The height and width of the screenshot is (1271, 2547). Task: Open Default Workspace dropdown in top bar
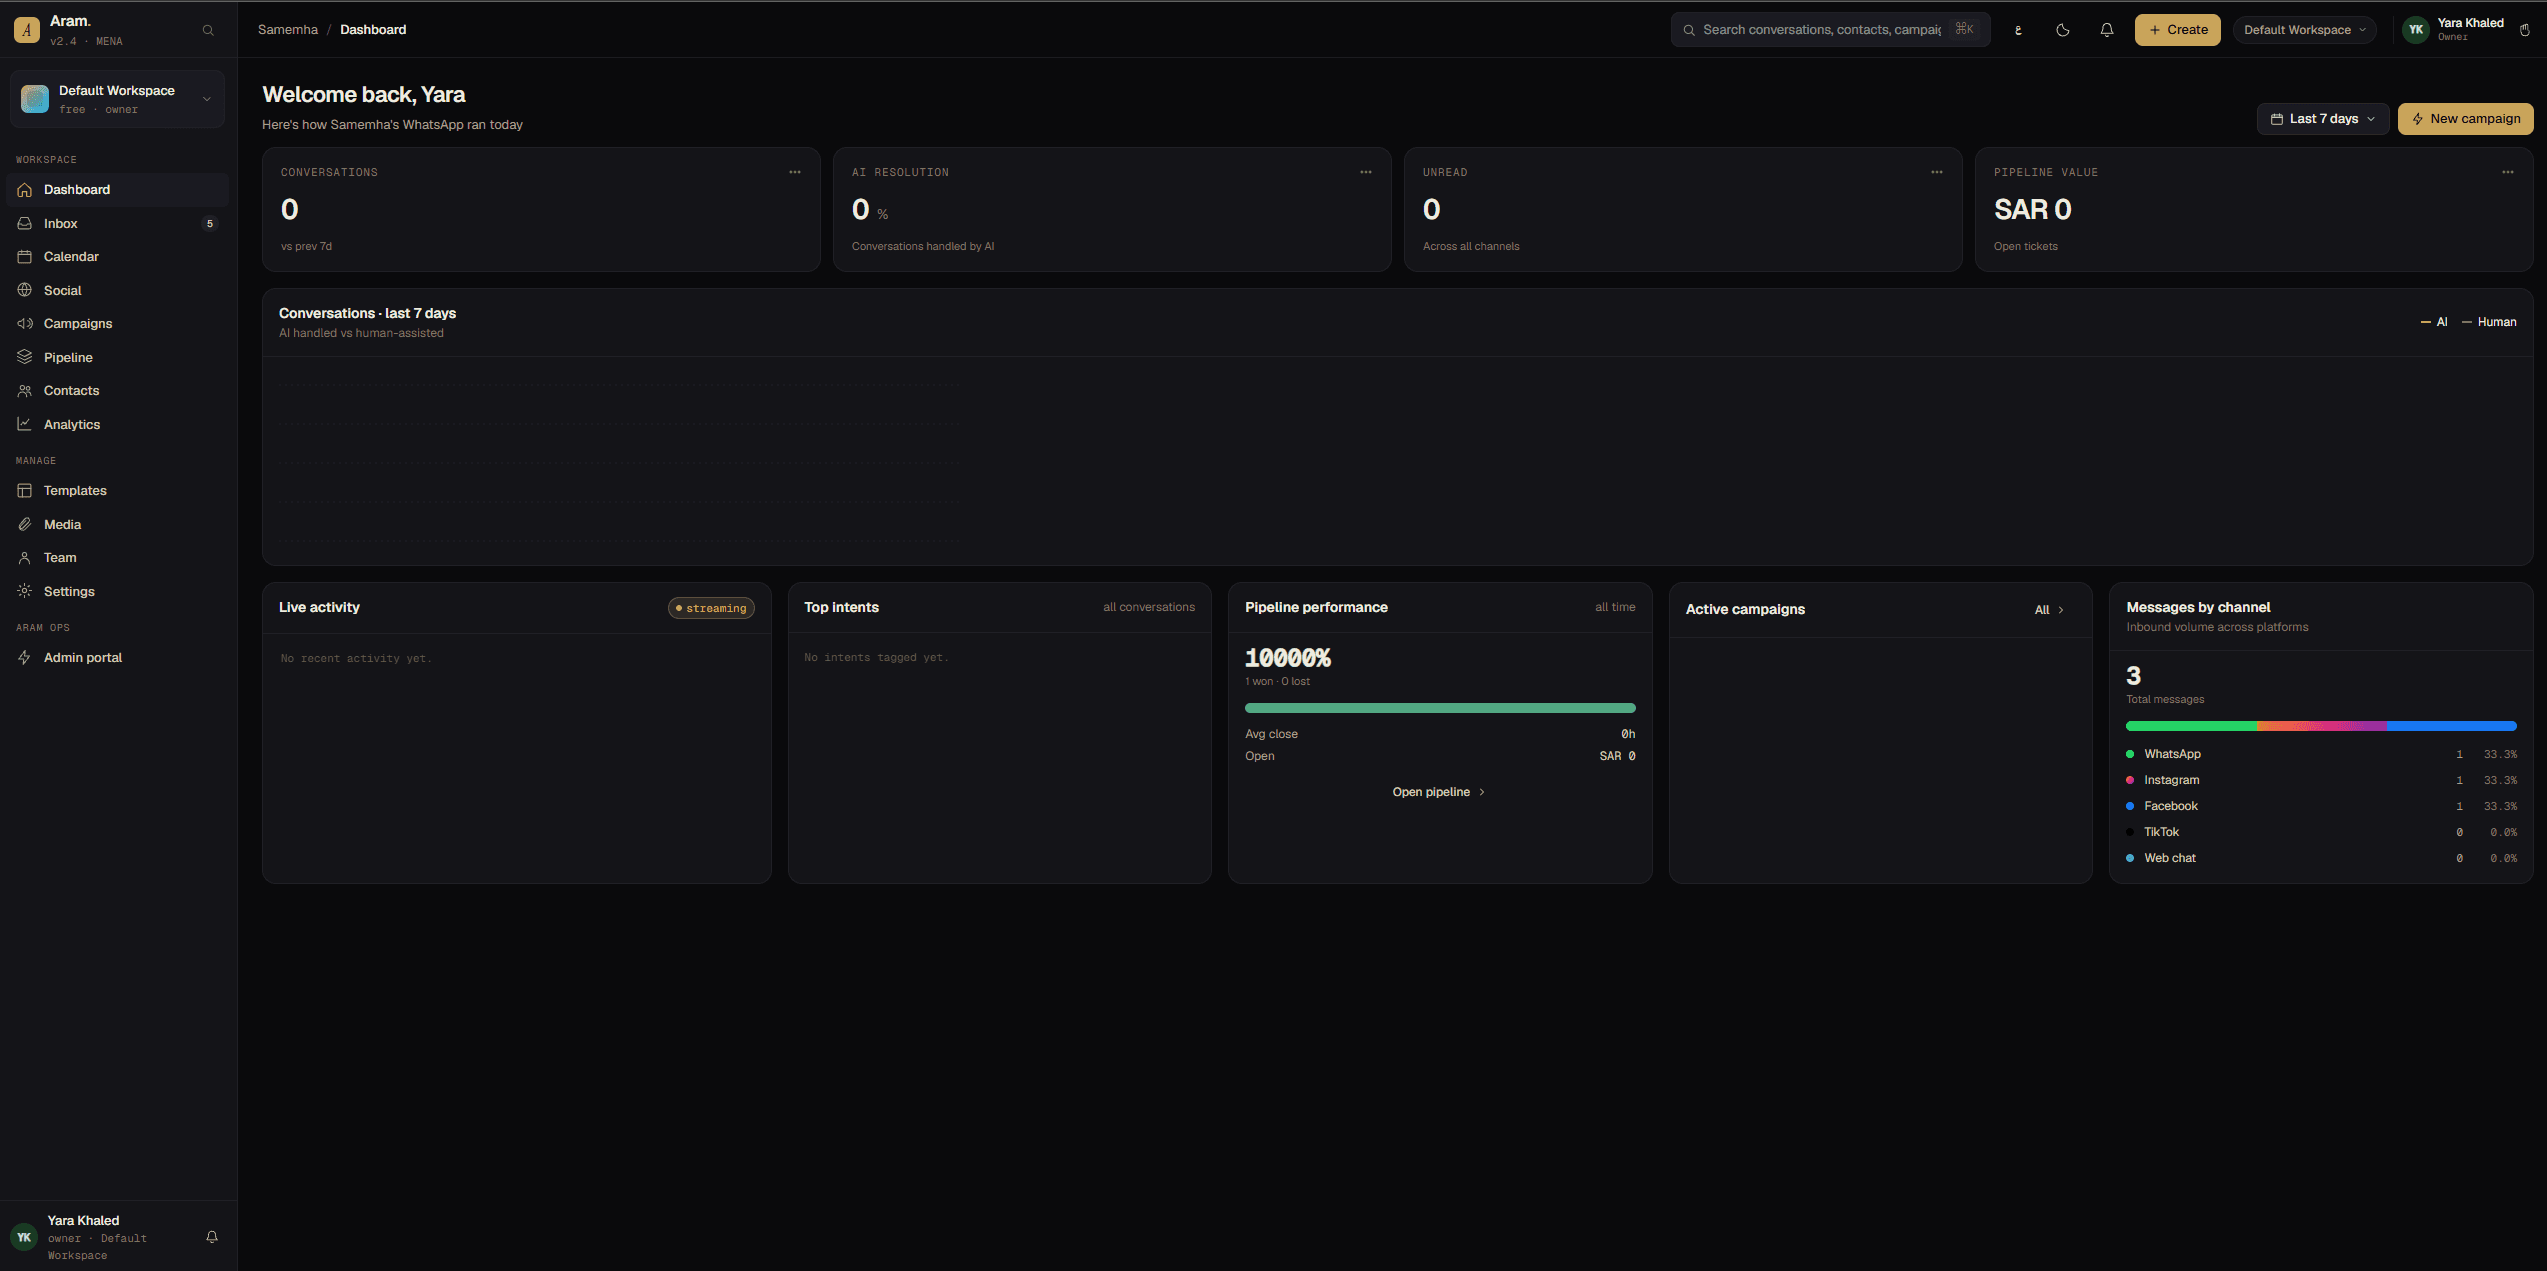click(2304, 30)
